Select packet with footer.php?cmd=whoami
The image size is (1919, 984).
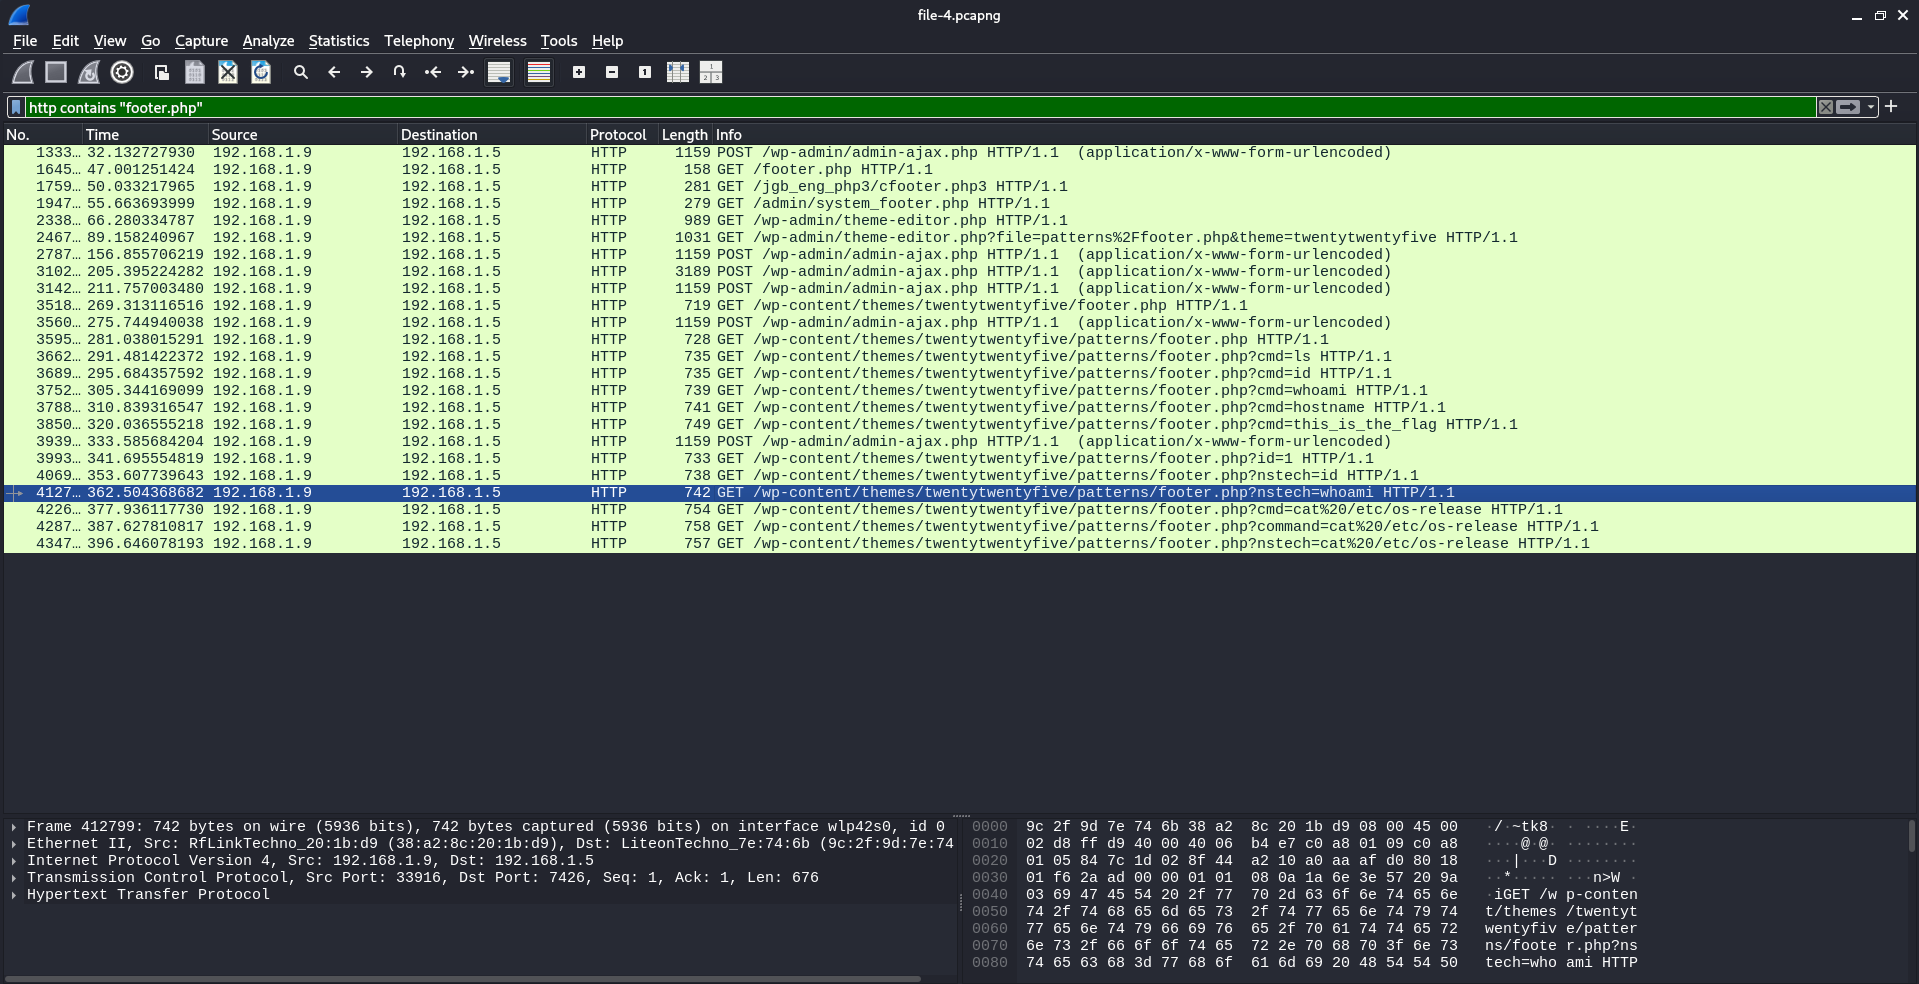(x=960, y=390)
